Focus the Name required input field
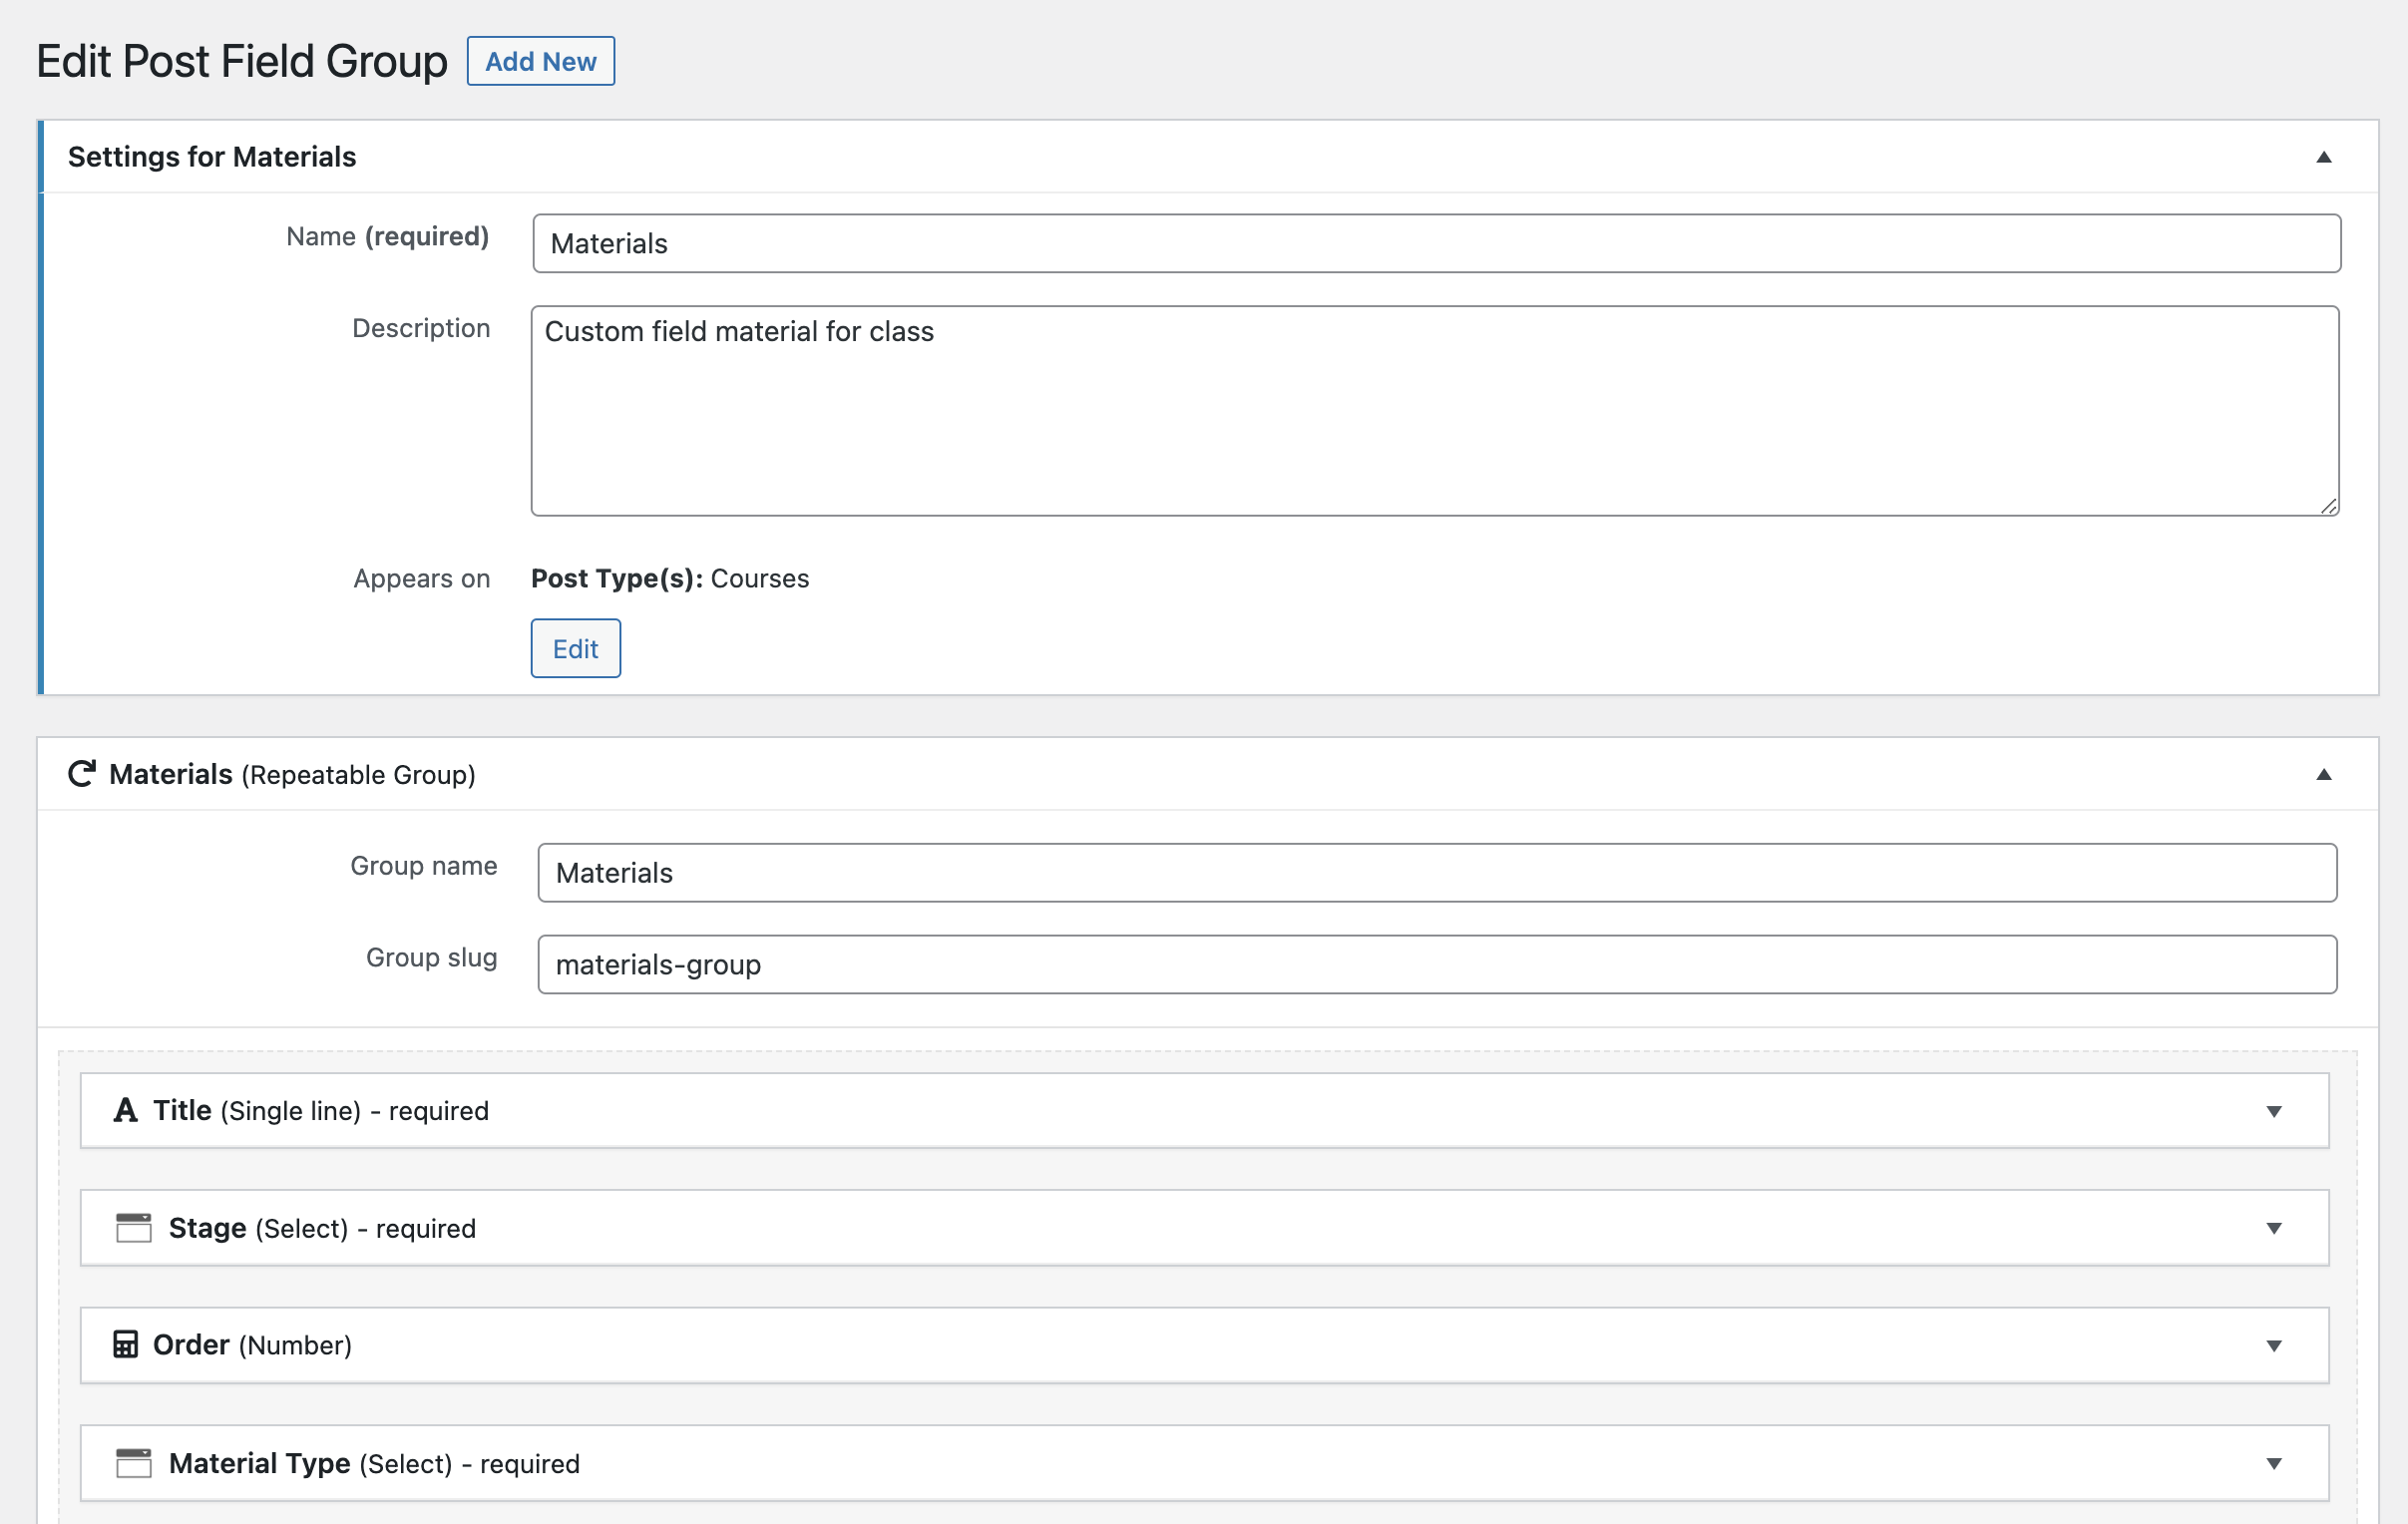The image size is (2408, 1524). [x=1436, y=243]
